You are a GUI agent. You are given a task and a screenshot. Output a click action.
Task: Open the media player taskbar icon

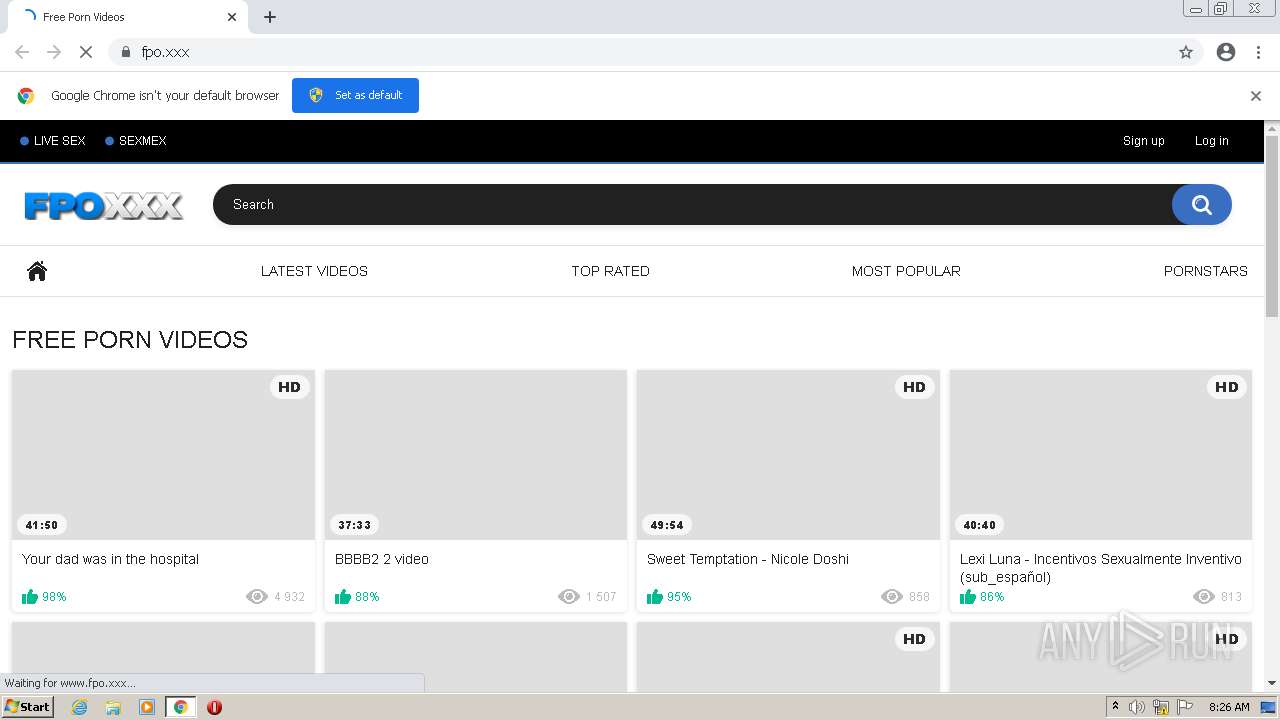click(x=147, y=707)
